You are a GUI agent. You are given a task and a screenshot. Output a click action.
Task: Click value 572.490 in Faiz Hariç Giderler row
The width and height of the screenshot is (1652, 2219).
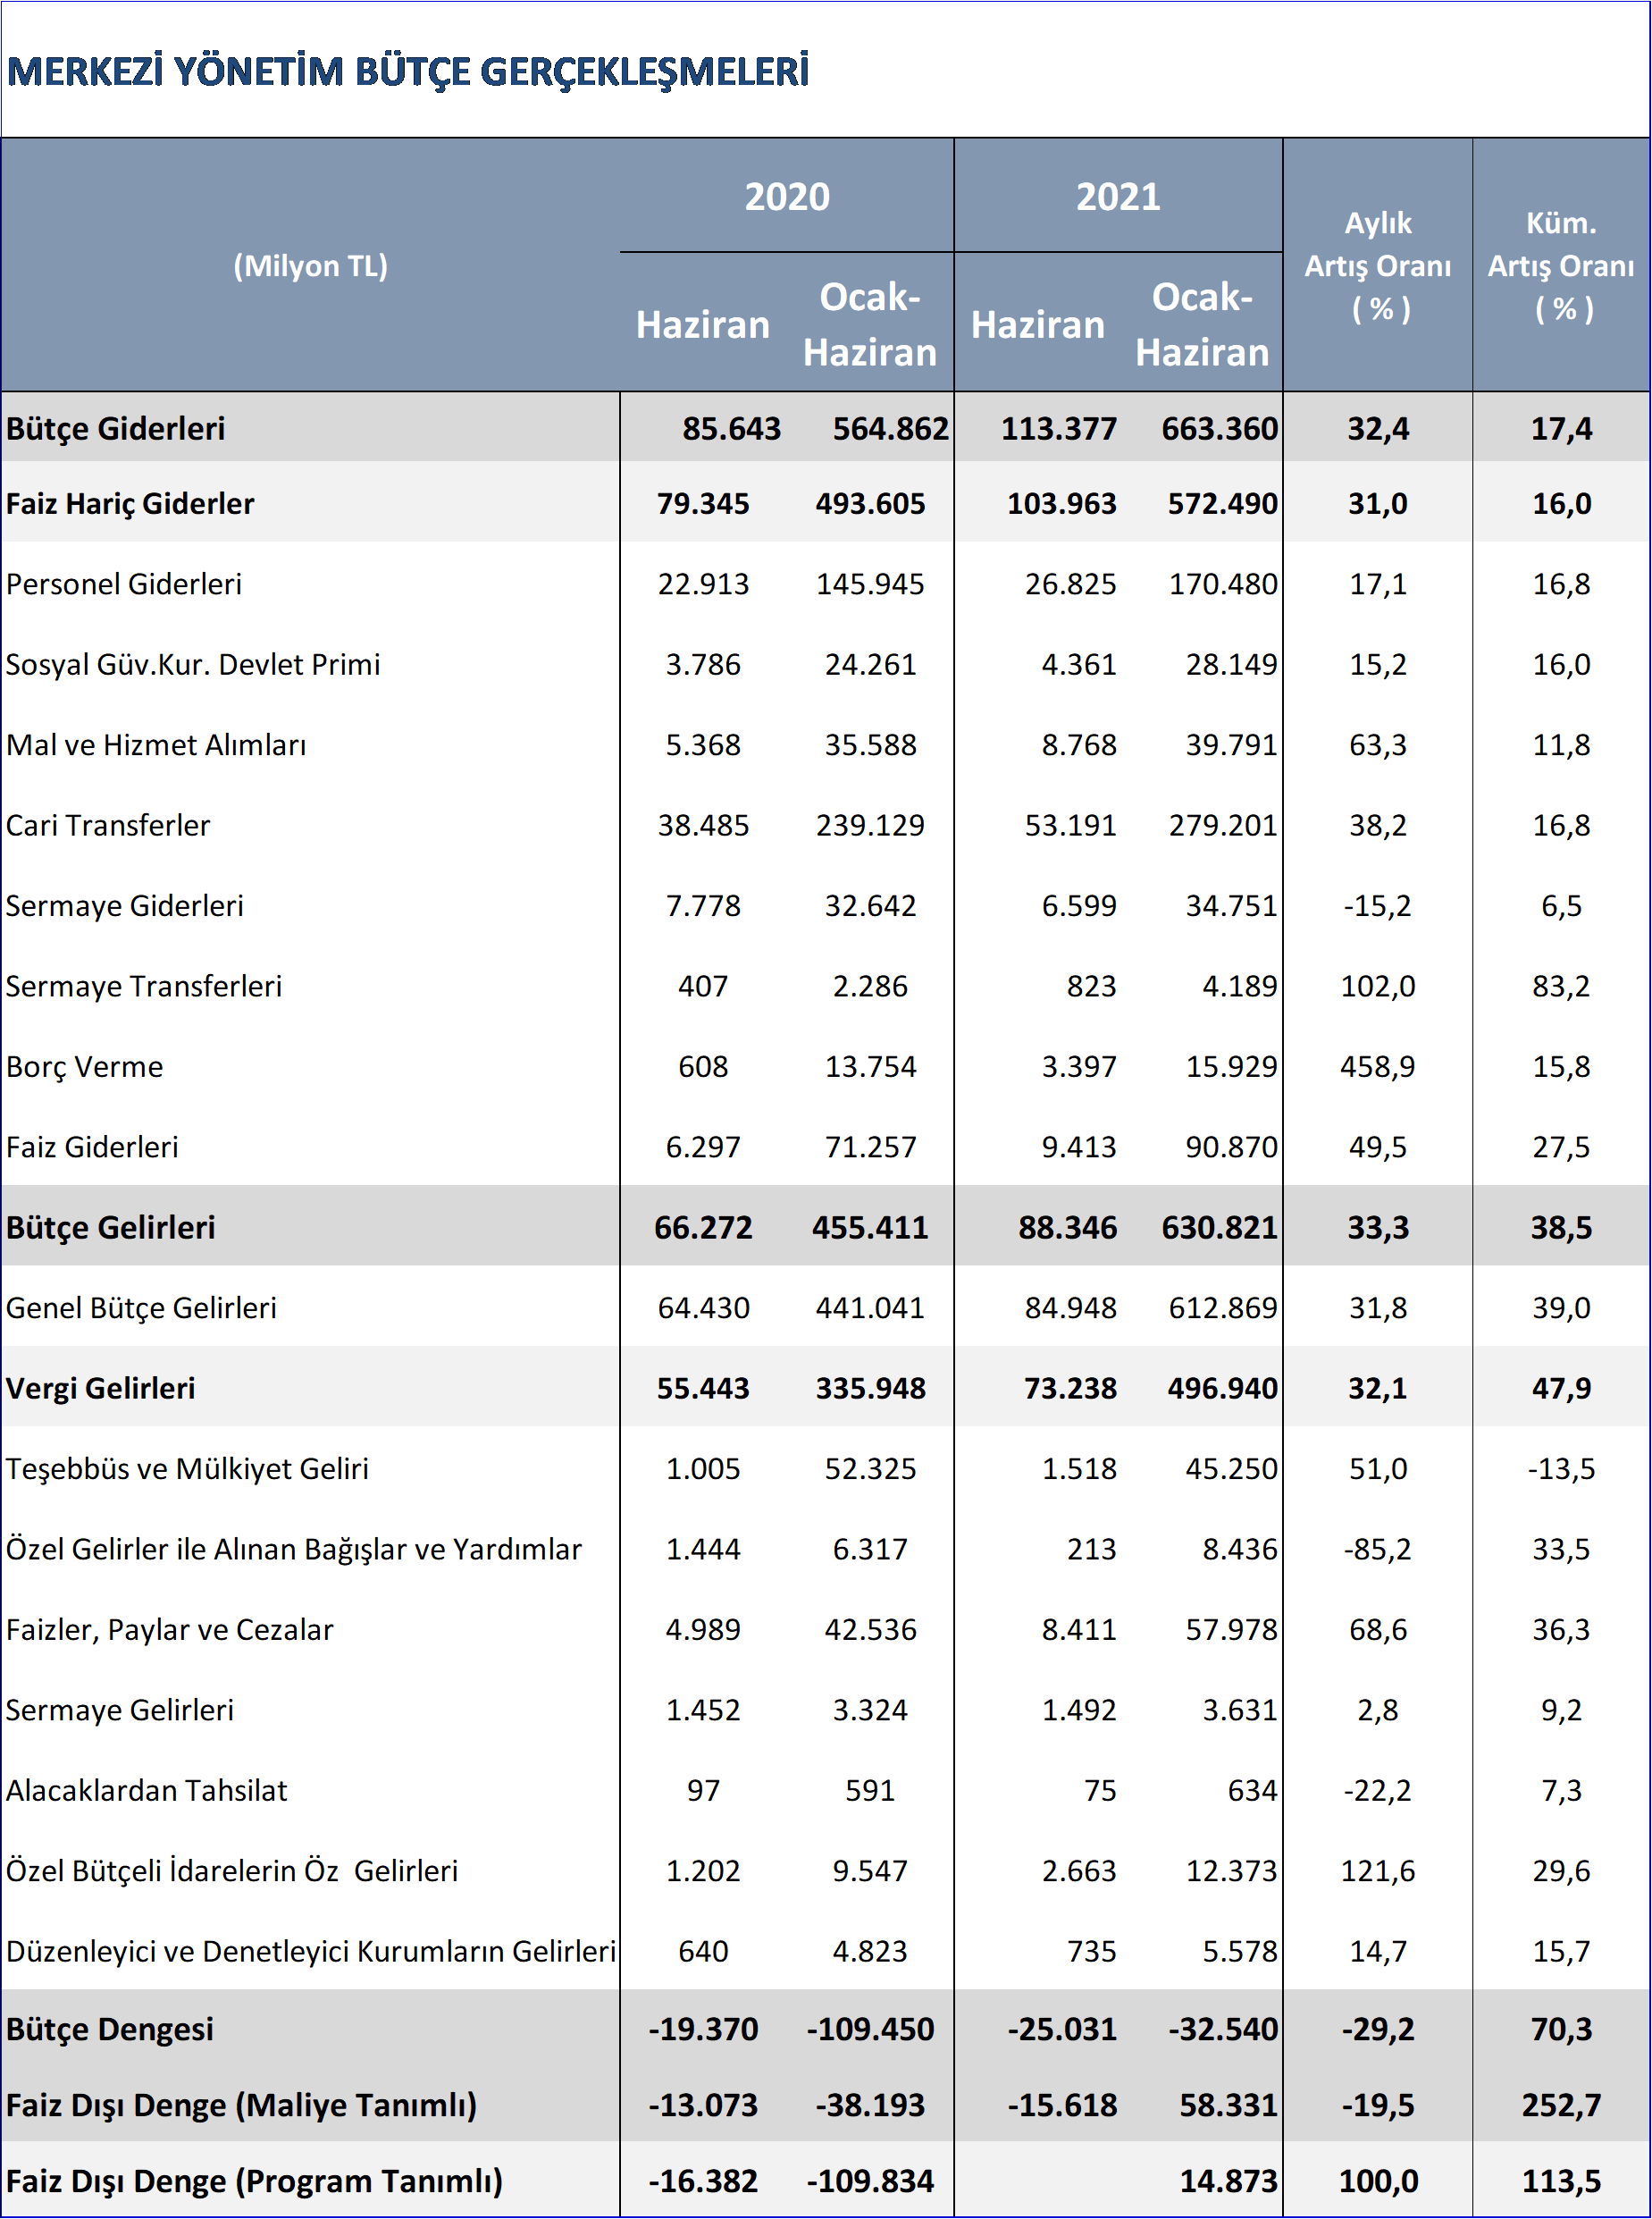(x=1222, y=504)
